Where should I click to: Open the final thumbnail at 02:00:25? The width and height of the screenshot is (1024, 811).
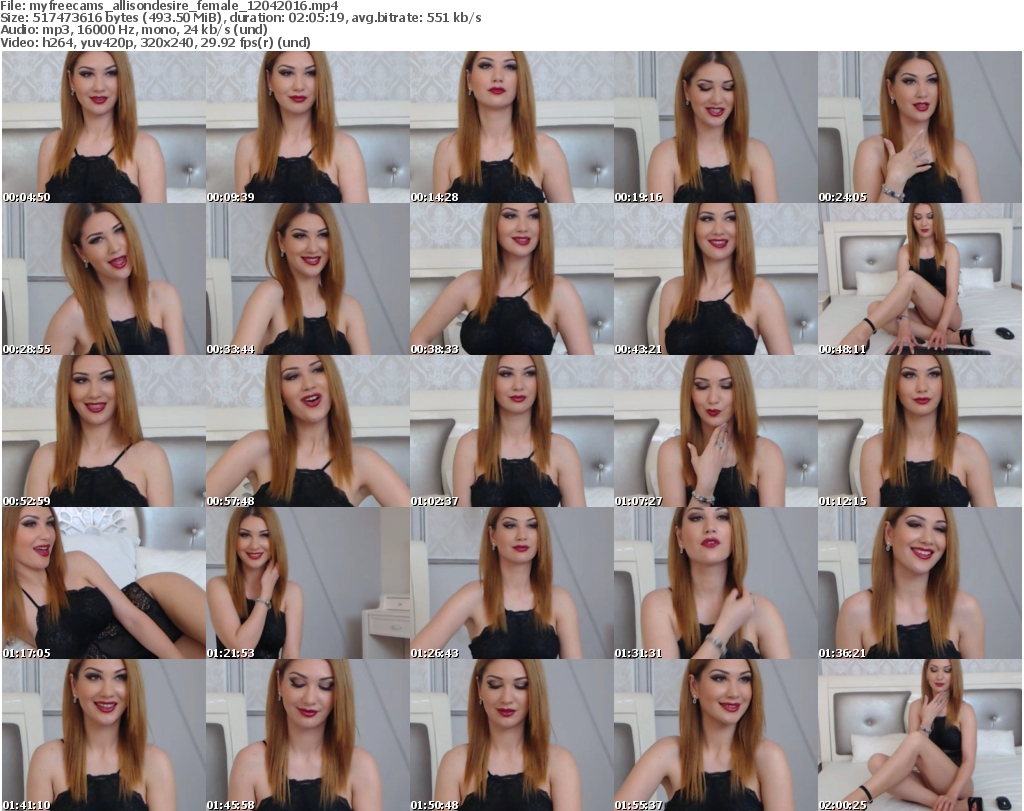click(x=920, y=735)
